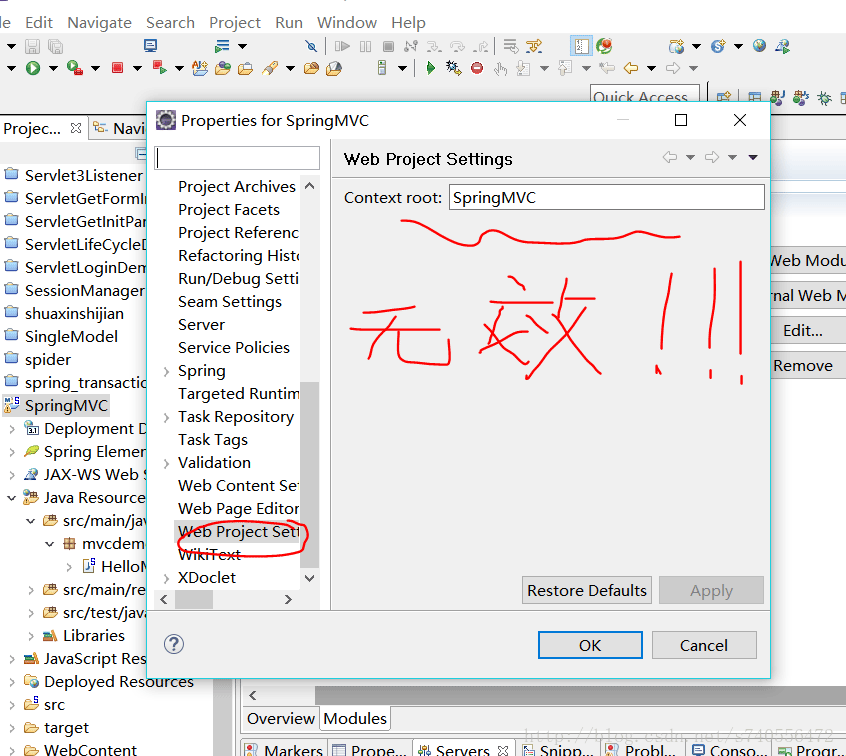Click the Context root text field

click(x=606, y=197)
